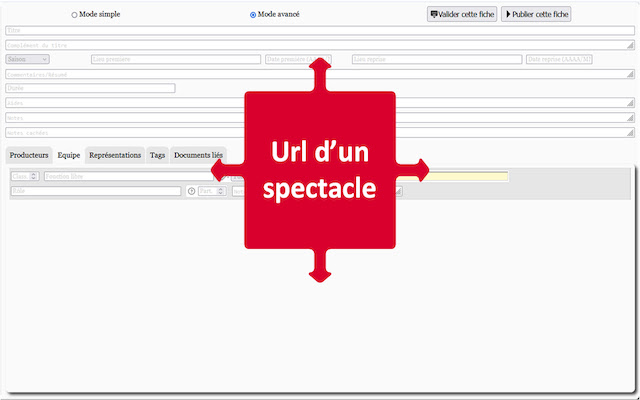Click the Date première input field
This screenshot has height=400, width=640.
coord(298,59)
